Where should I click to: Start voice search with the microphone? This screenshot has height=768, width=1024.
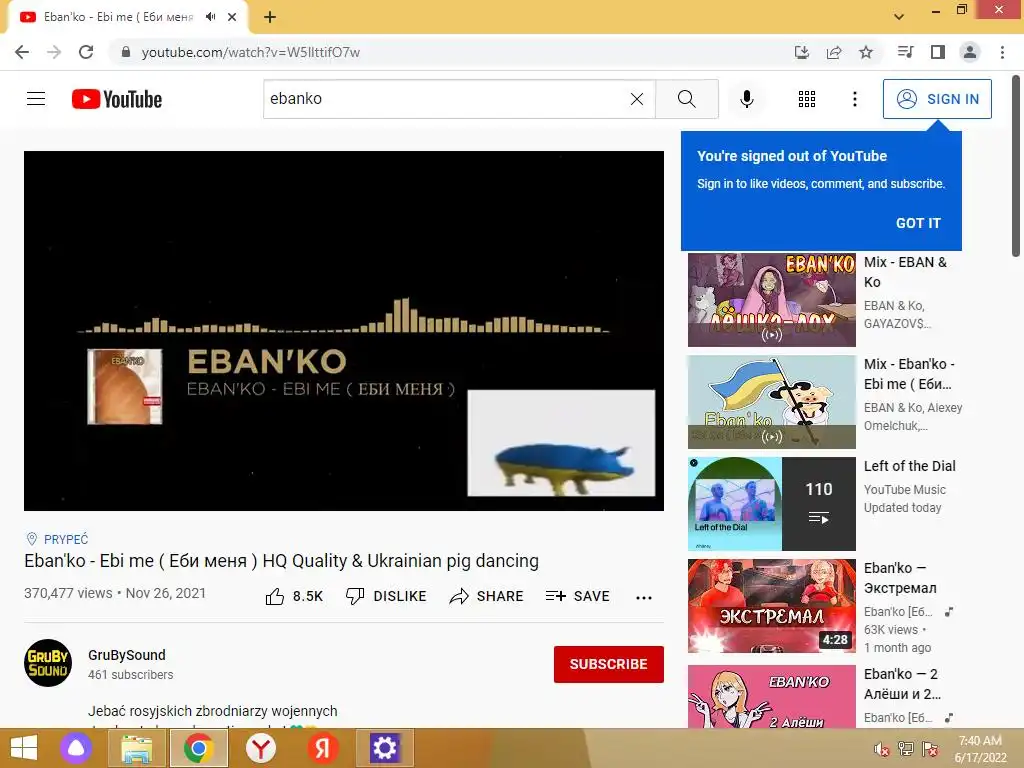coord(747,99)
